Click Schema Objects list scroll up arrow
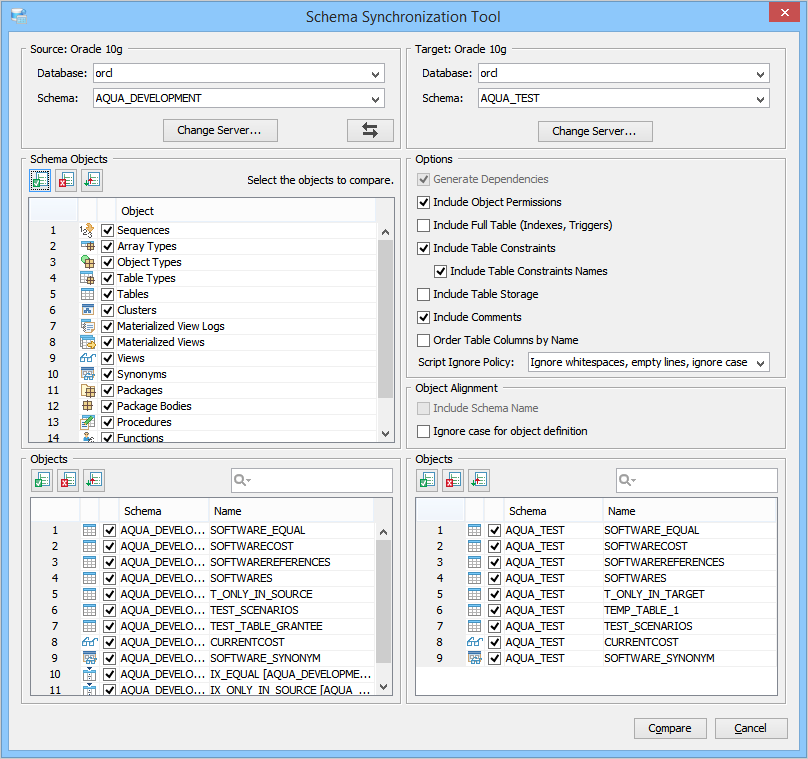808x759 pixels. tap(385, 232)
